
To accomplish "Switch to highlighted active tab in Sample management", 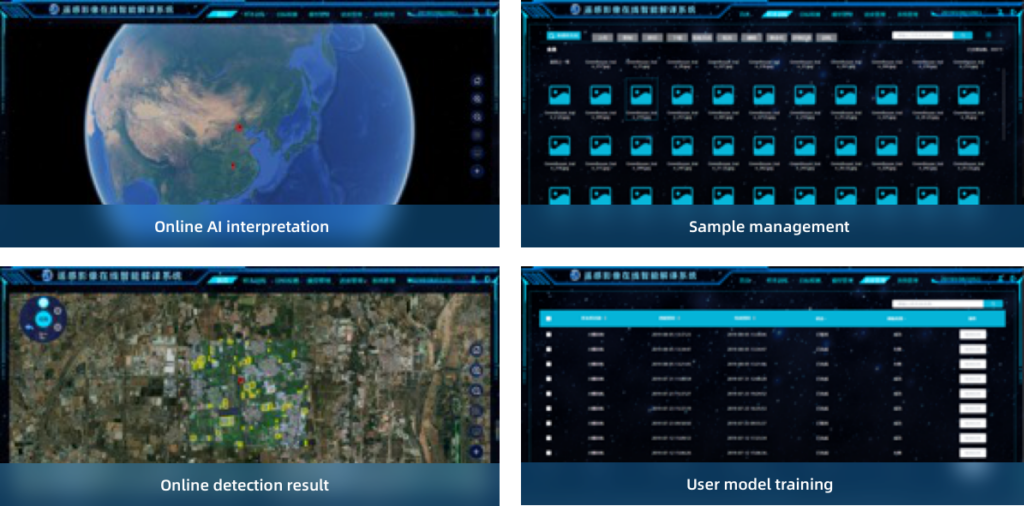I will click(x=777, y=14).
